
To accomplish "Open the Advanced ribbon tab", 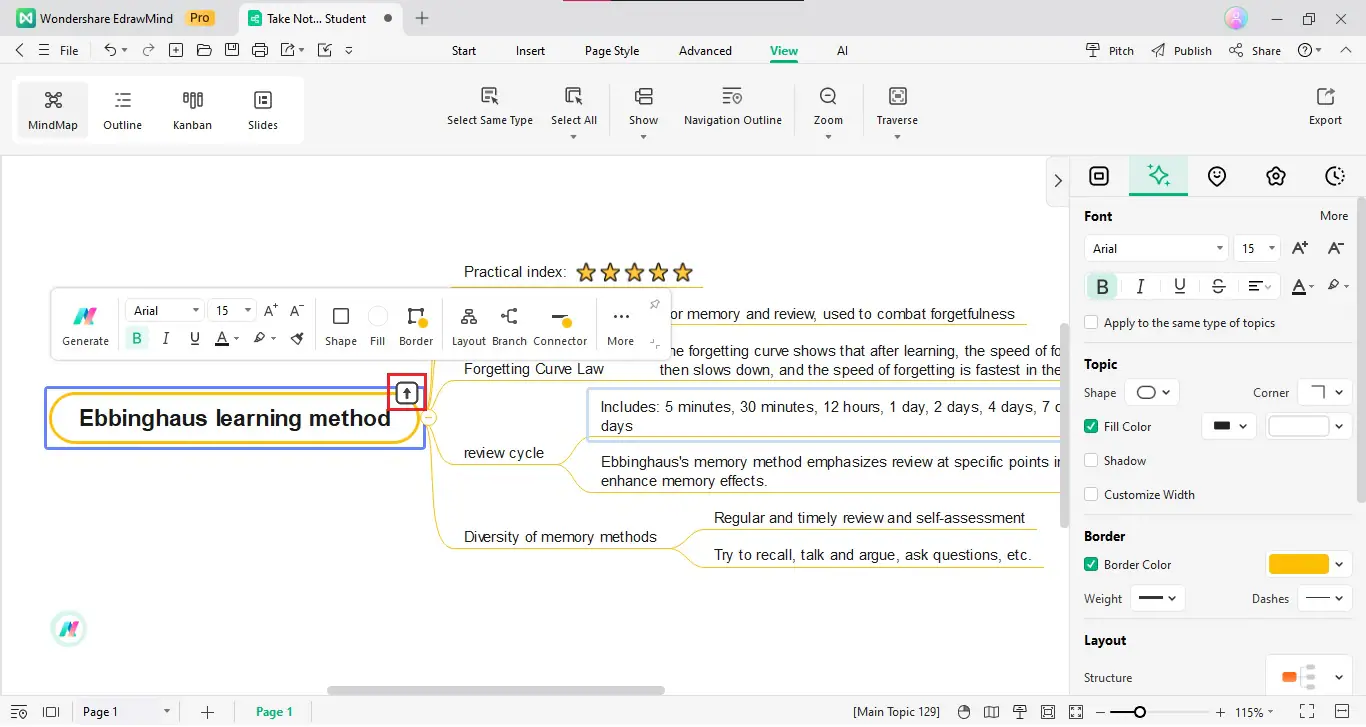I will click(705, 51).
